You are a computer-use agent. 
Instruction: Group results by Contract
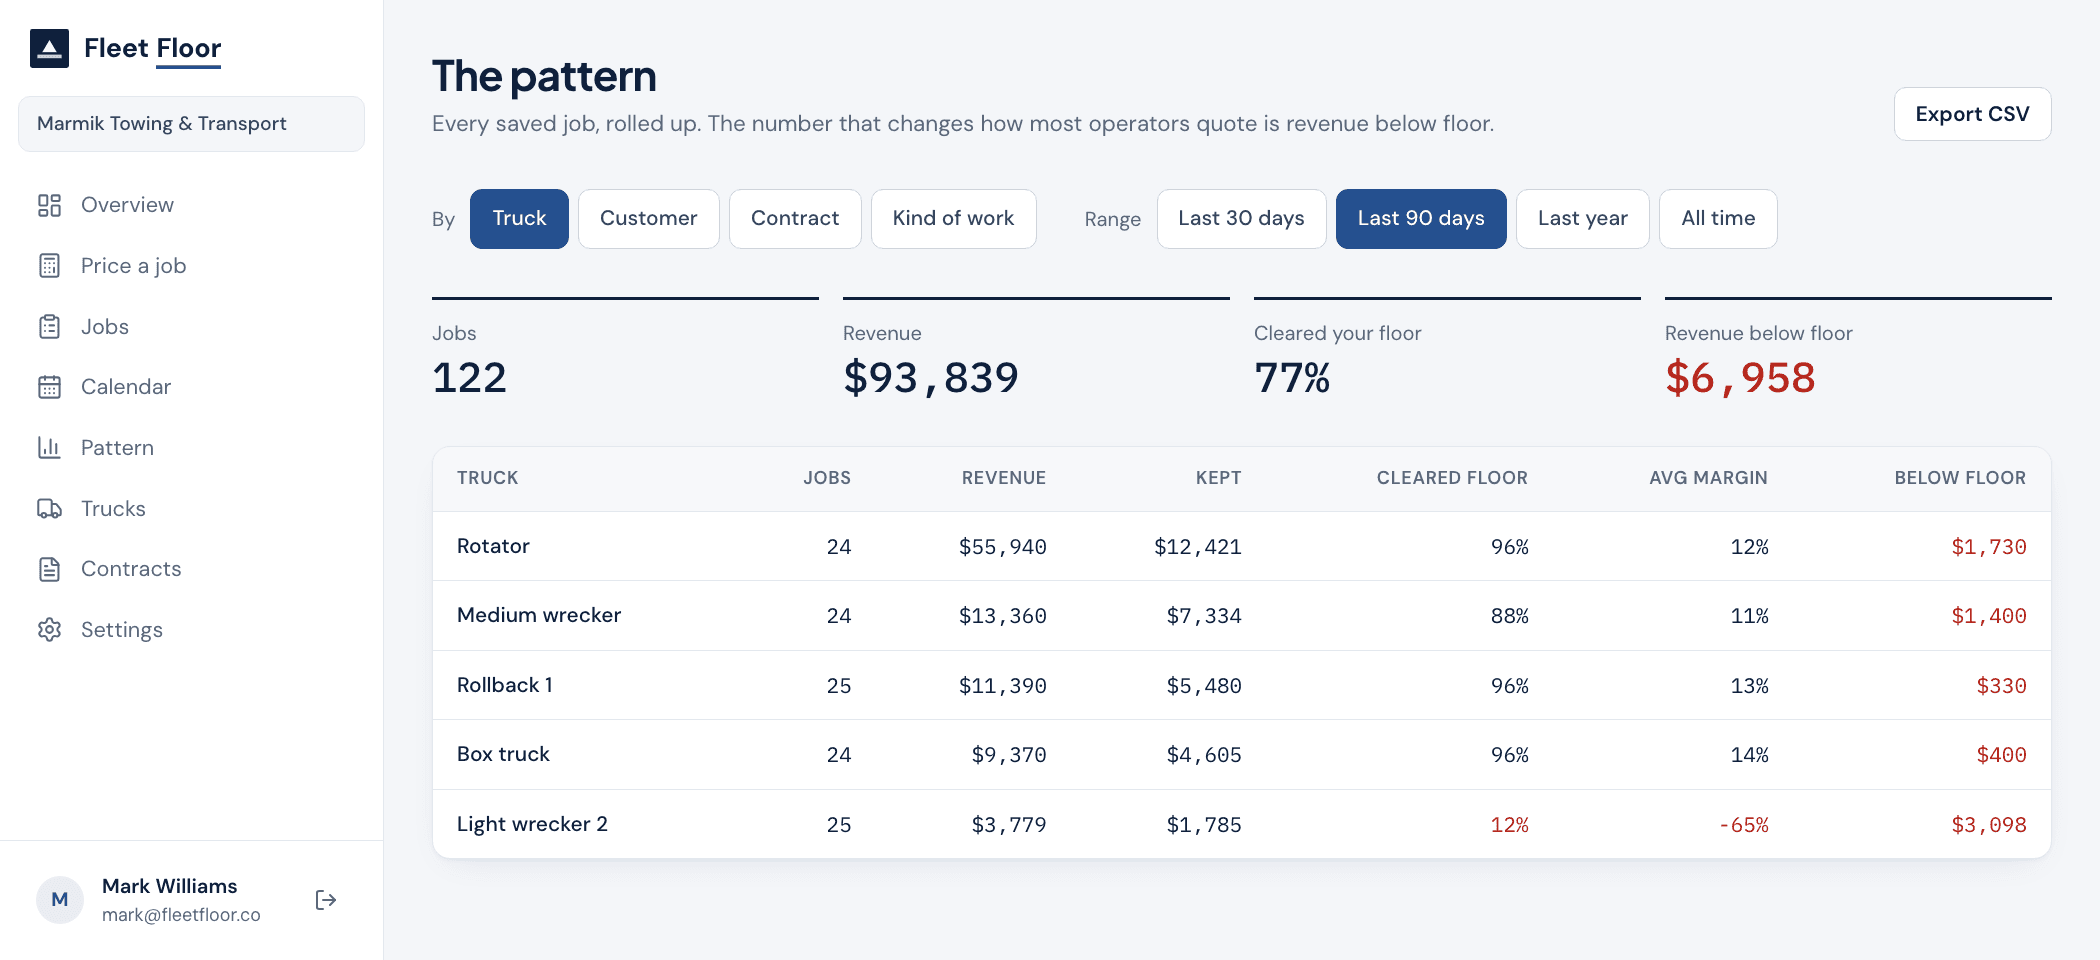[x=795, y=219]
